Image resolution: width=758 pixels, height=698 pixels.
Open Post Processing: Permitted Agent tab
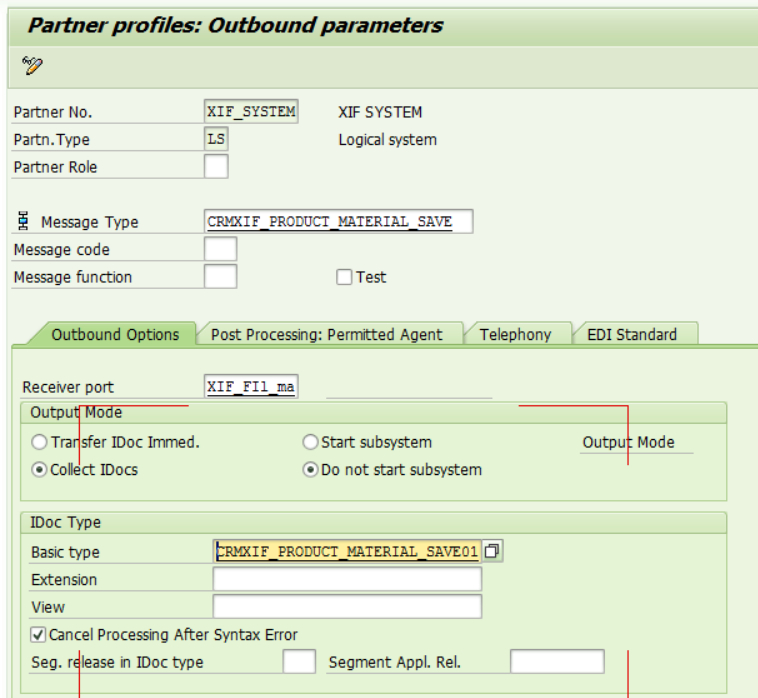pos(326,334)
